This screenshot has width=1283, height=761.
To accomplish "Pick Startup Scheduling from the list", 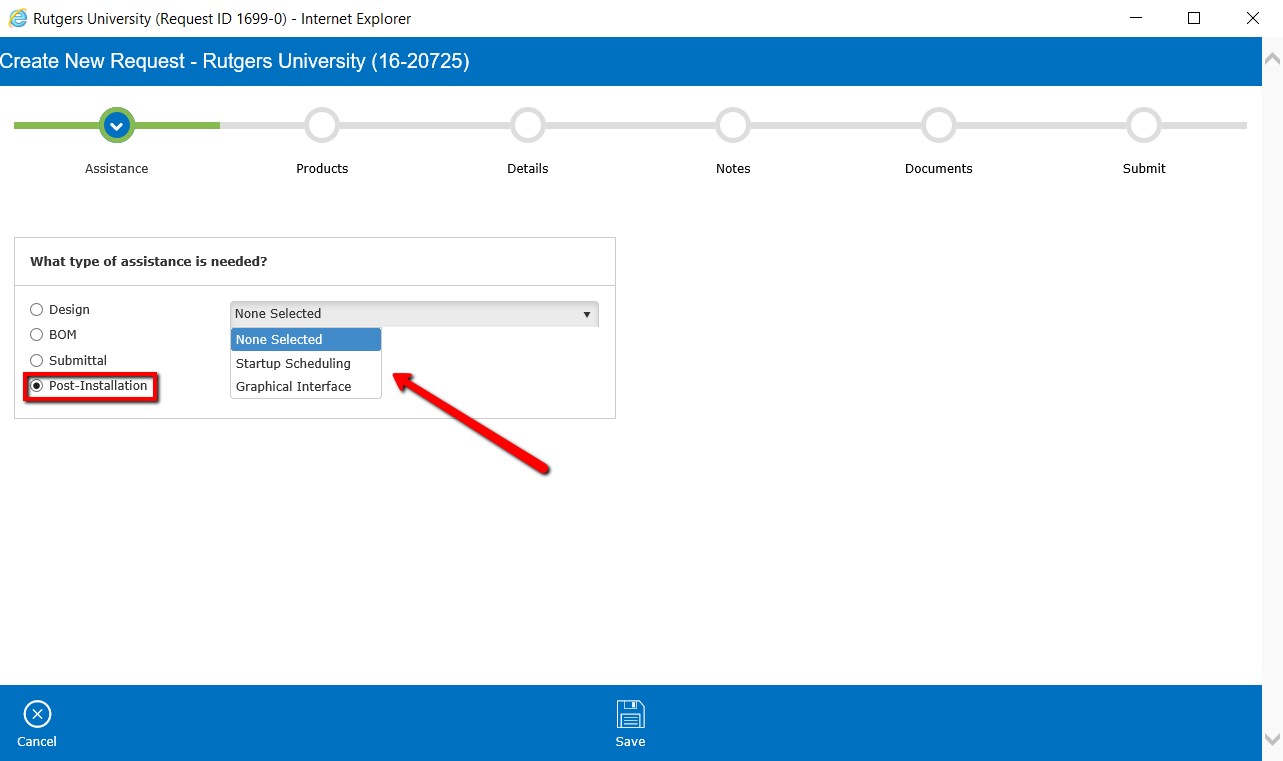I will [x=306, y=363].
